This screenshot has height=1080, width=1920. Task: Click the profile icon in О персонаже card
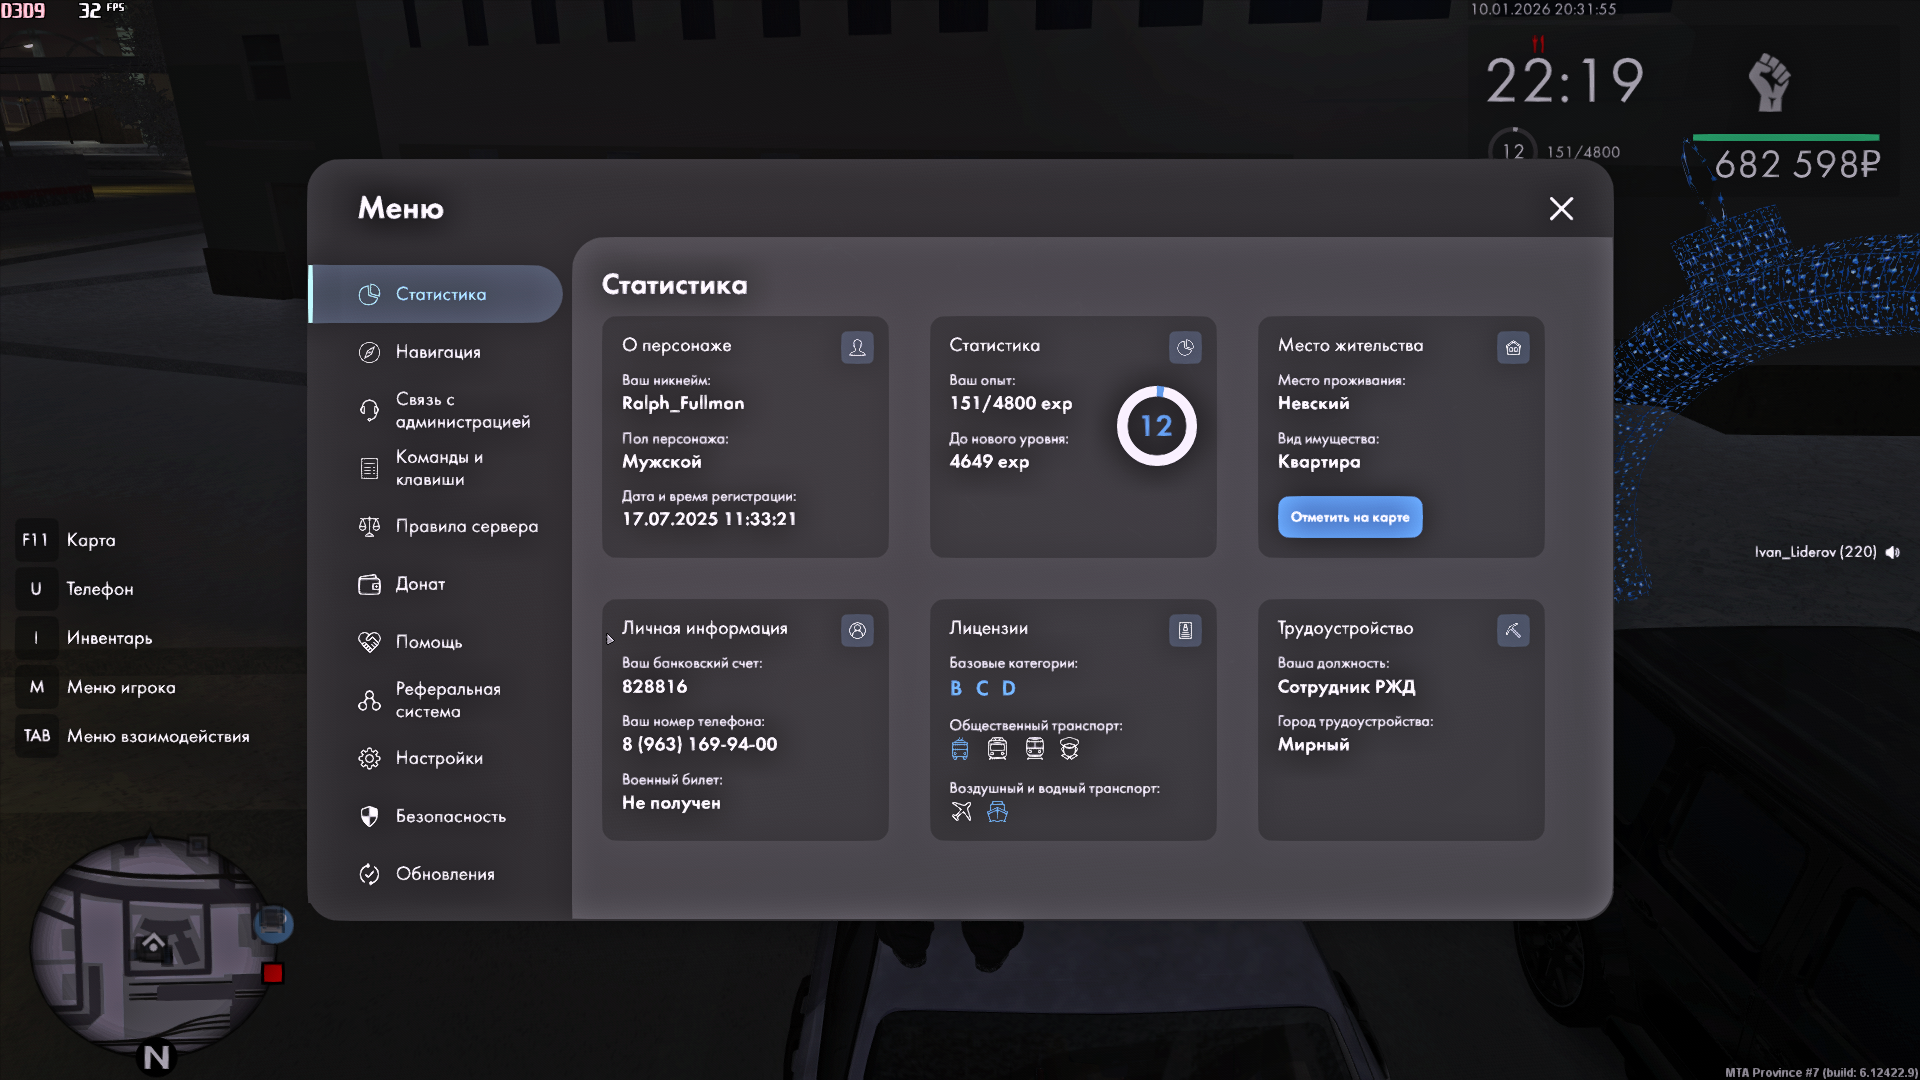pos(857,347)
